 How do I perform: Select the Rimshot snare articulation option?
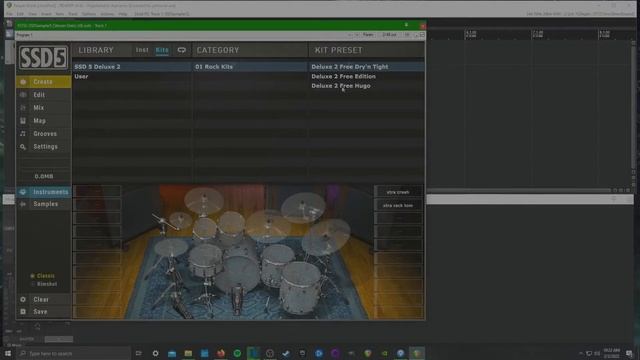pos(44,284)
